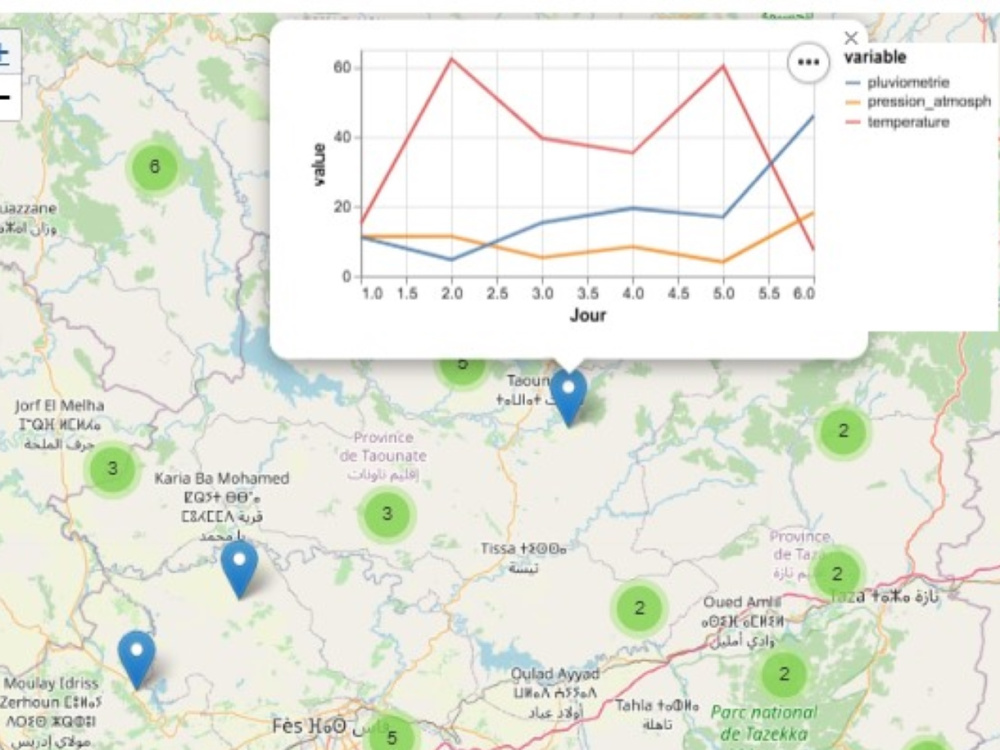Click the Tahla town label
Image resolution: width=1000 pixels, height=750 pixels.
[x=656, y=714]
